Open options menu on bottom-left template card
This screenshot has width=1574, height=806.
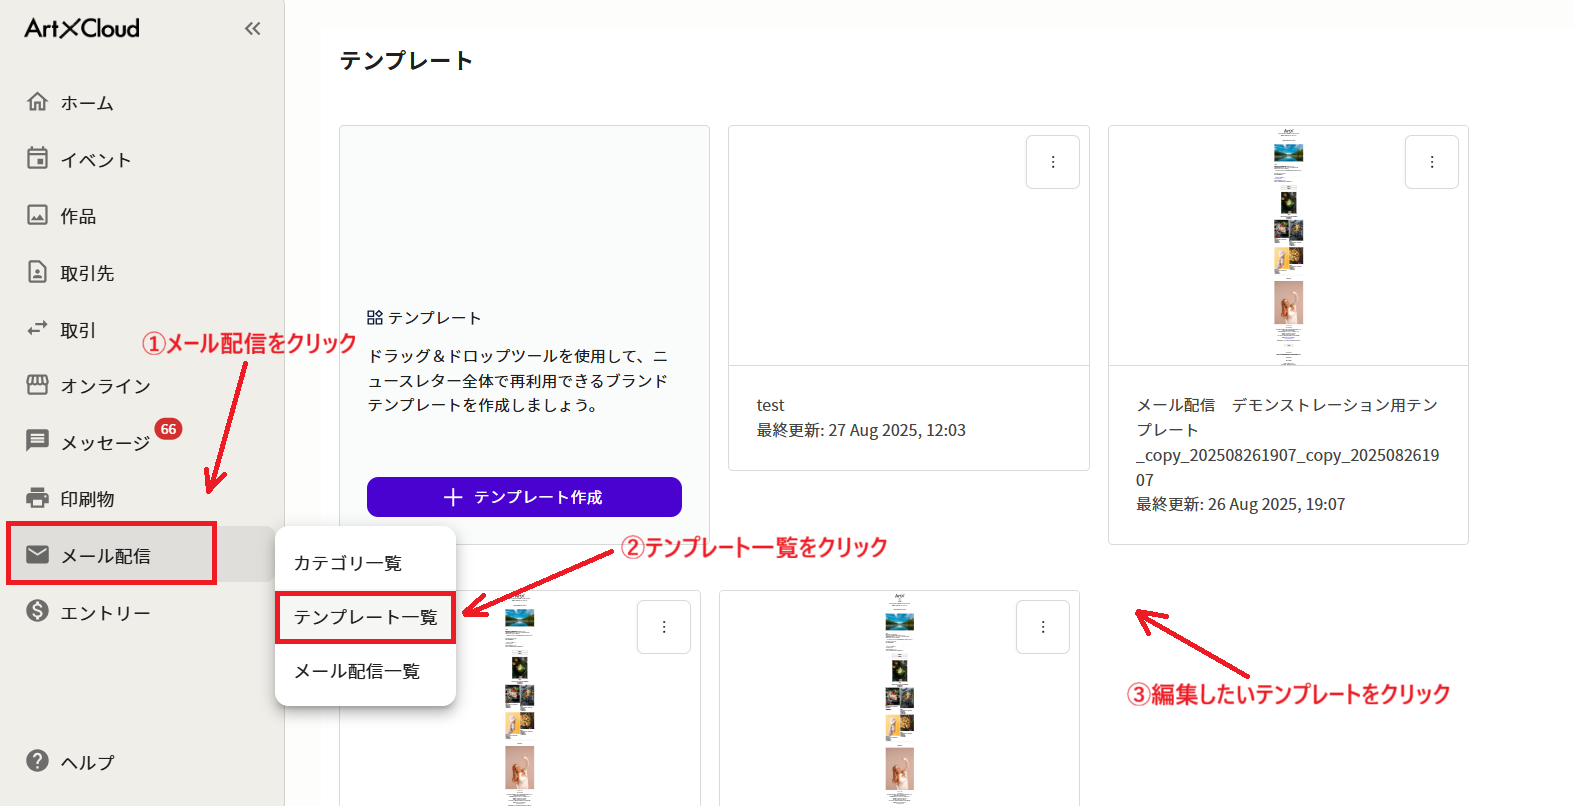tap(664, 627)
